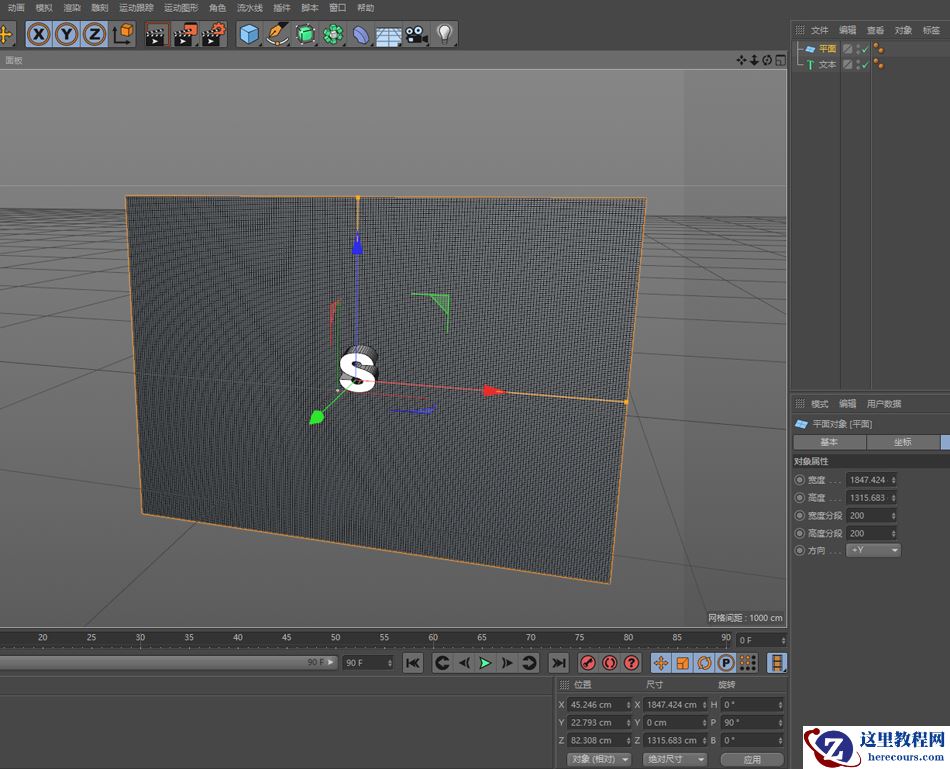Select the floor/environment icon in toolbar
The image size is (950, 769).
(x=388, y=34)
